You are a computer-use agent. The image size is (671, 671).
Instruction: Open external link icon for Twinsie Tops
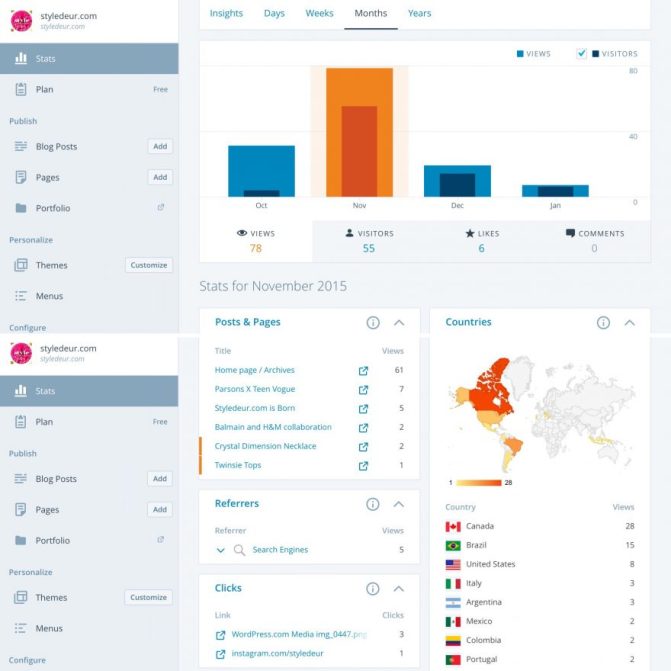(363, 465)
